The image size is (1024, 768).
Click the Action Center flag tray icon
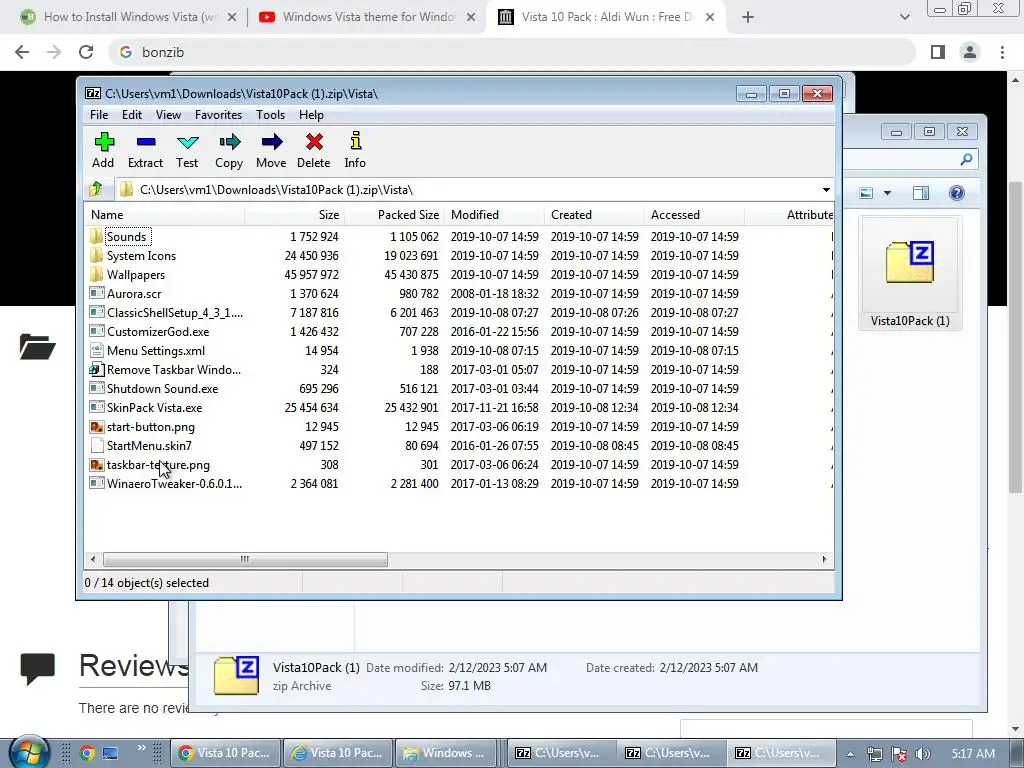899,754
